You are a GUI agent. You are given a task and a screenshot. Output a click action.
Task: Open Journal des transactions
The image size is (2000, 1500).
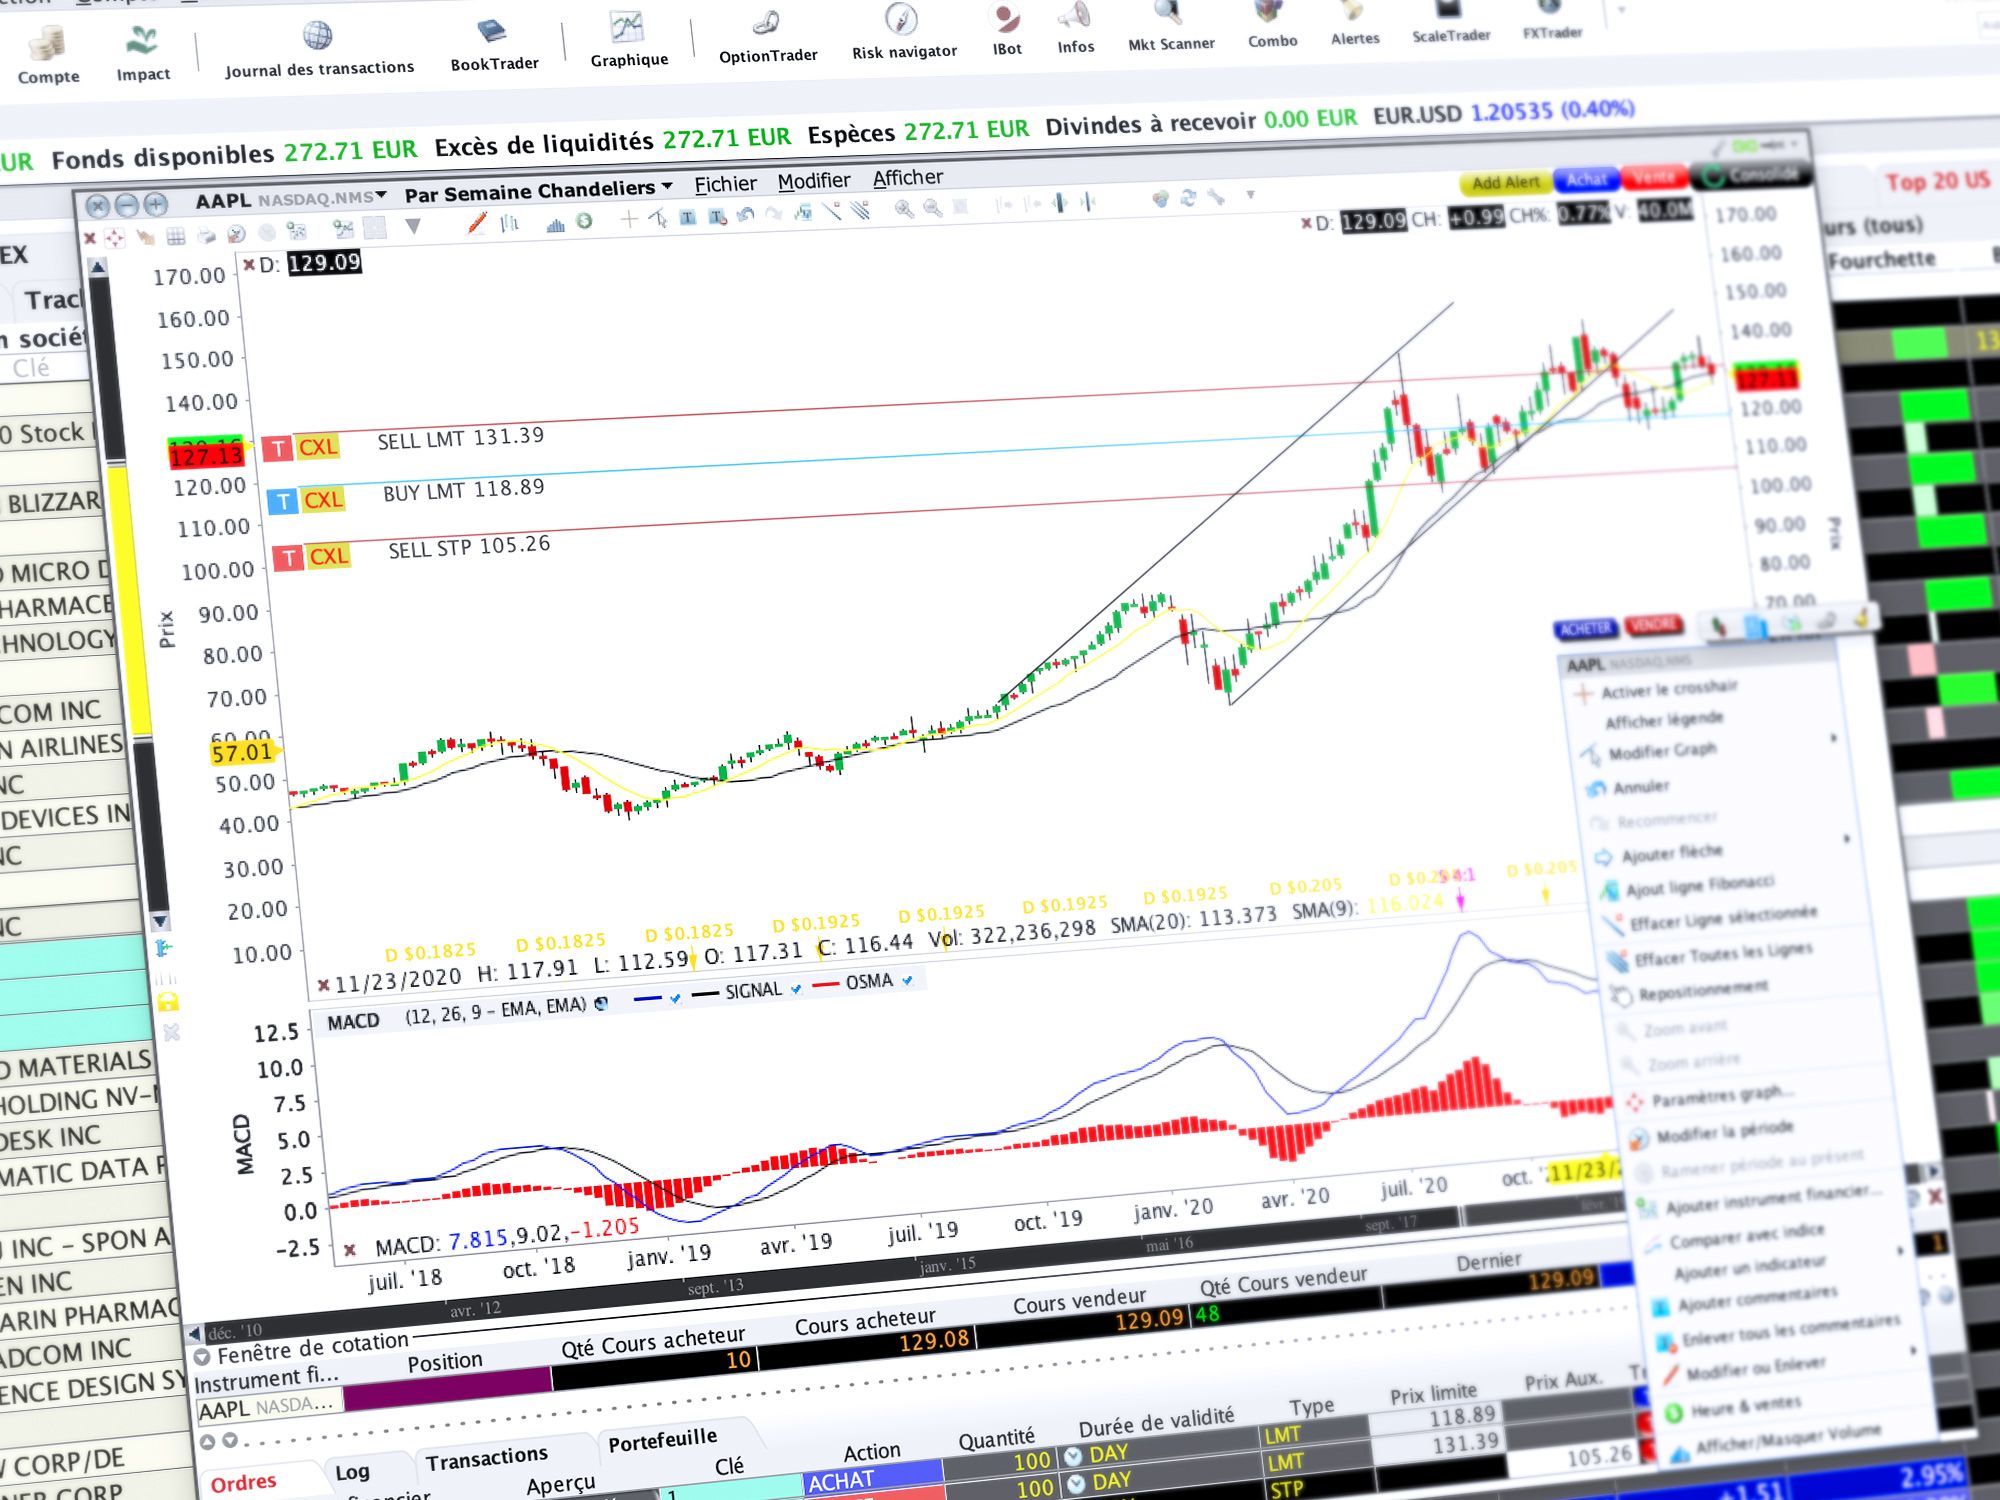point(319,50)
